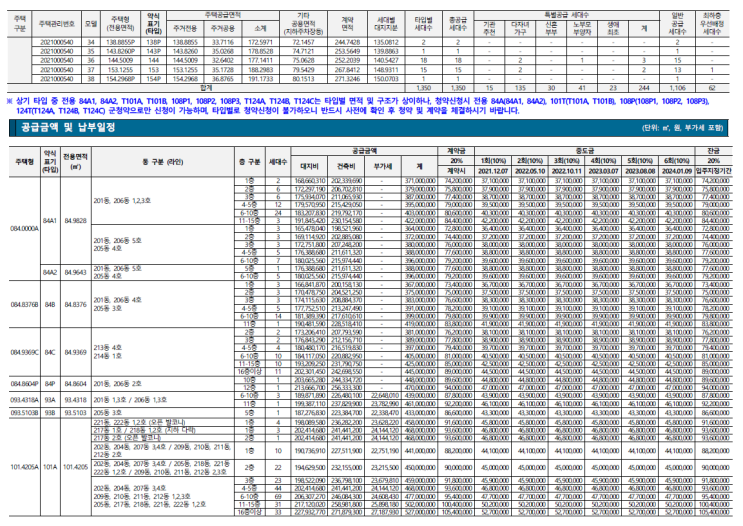Click the housing type cell '084.9369C'
The width and height of the screenshot is (743, 526).
[x=25, y=352]
